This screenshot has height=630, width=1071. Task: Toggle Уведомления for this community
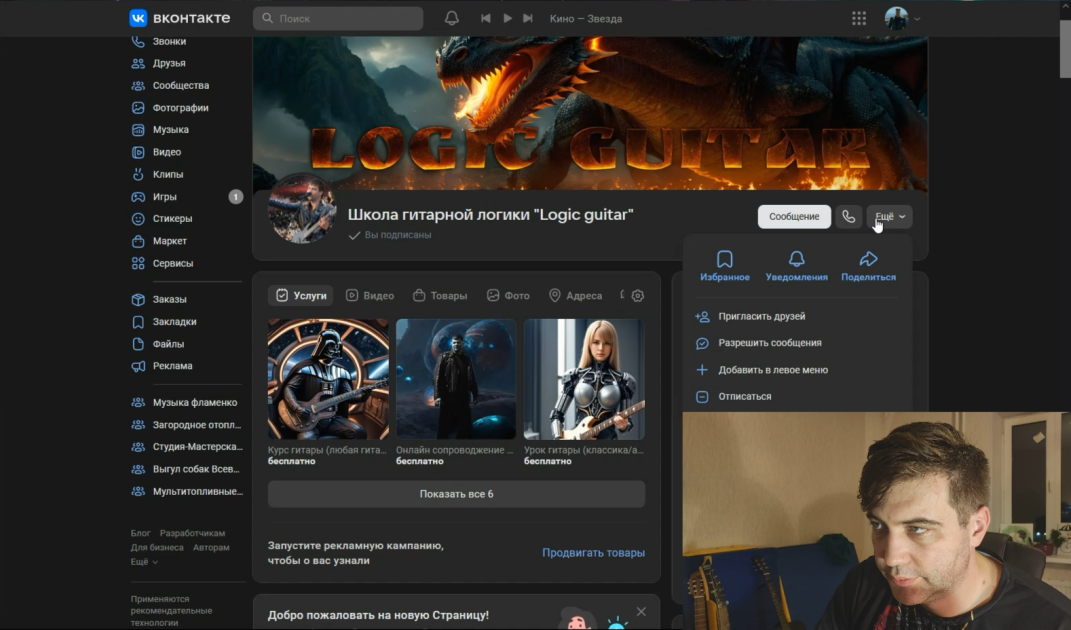[x=796, y=266]
